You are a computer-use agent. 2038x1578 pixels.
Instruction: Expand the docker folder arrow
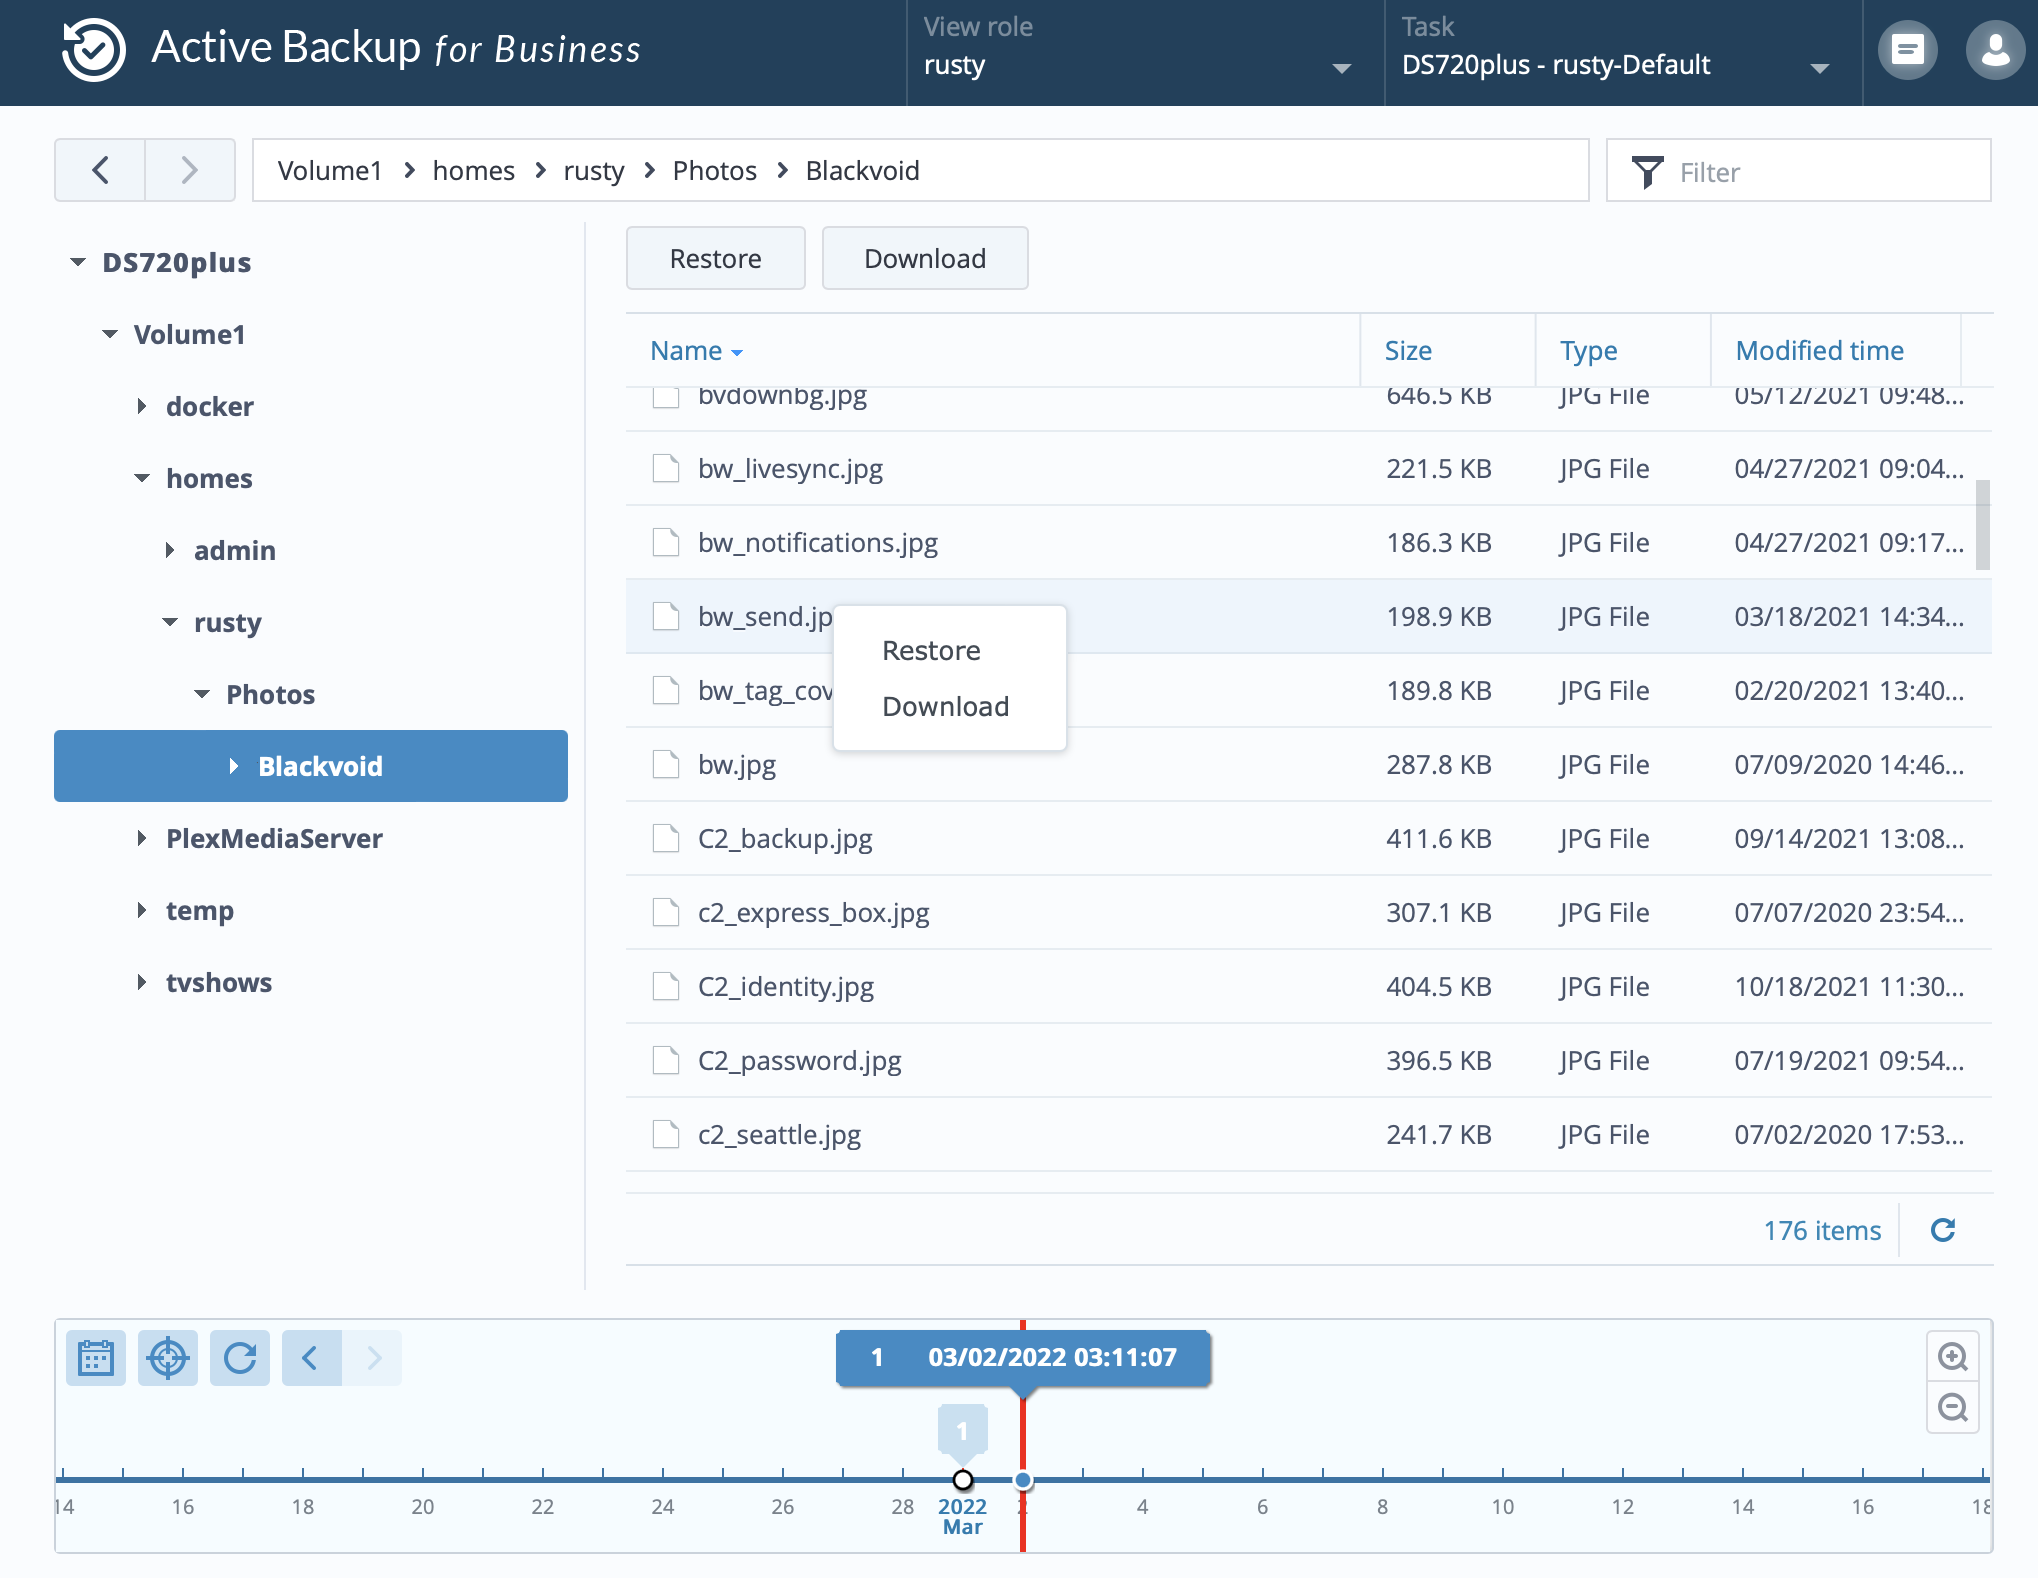(x=142, y=406)
